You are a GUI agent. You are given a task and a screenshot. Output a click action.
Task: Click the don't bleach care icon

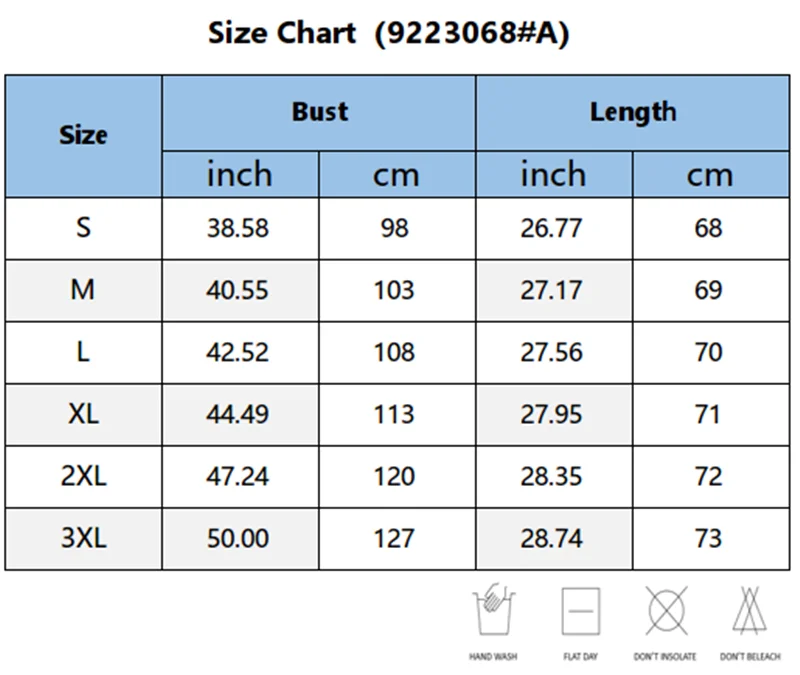pos(749,610)
